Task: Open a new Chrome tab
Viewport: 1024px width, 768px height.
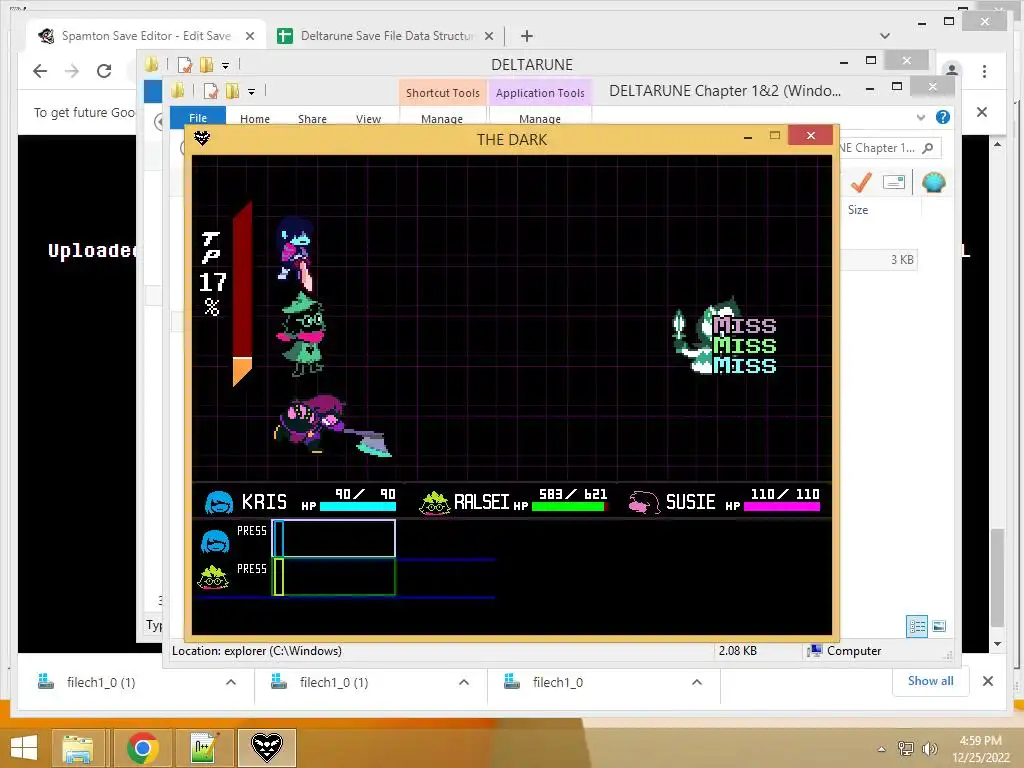Action: 526,36
